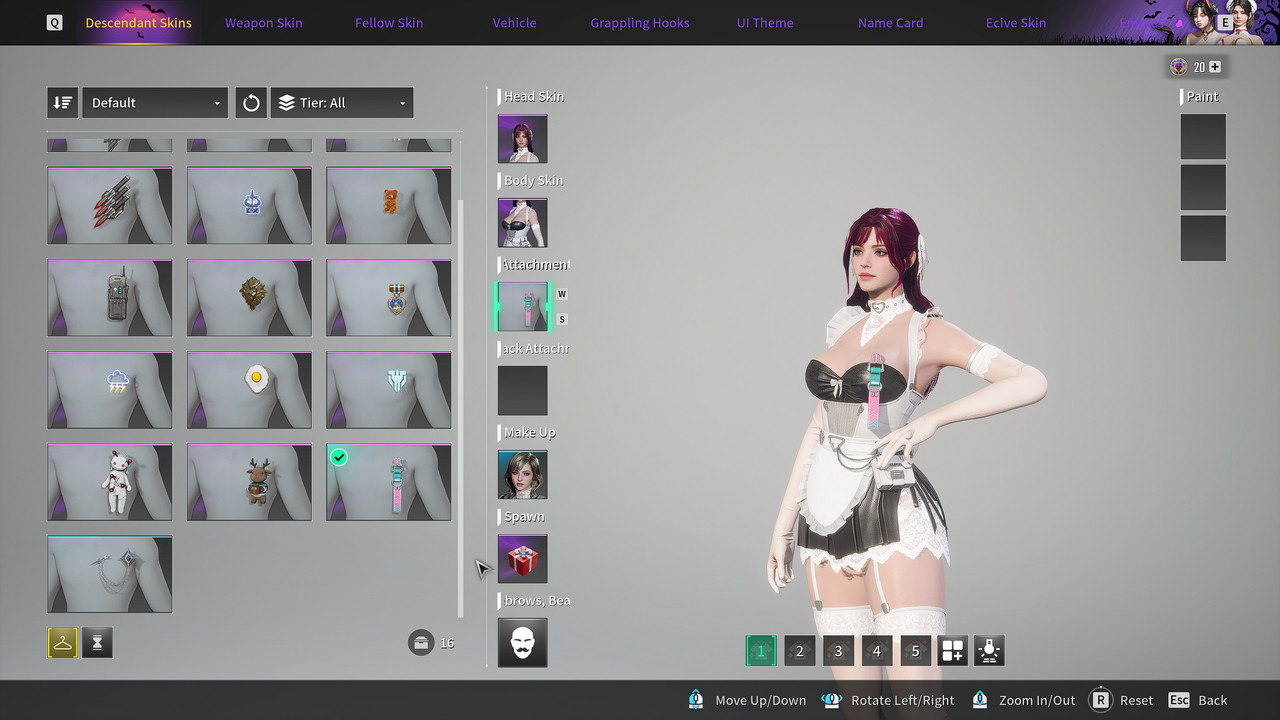The width and height of the screenshot is (1280, 720).
Task: Add currency with the plus icon
Action: pos(1215,67)
